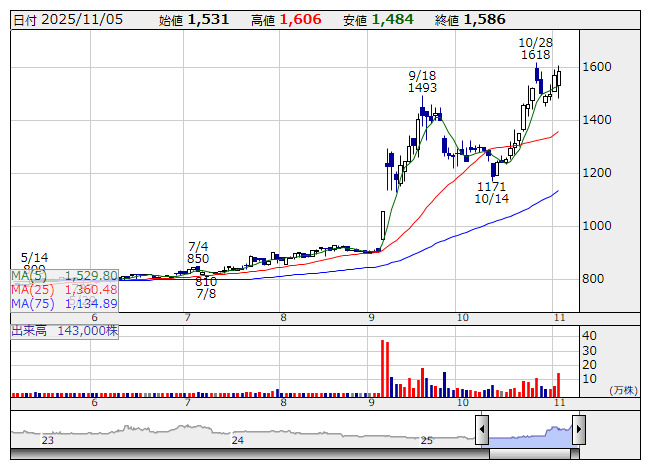The width and height of the screenshot is (653, 470).
Task: Click the 23 year marker in the overview
Action: point(48,440)
